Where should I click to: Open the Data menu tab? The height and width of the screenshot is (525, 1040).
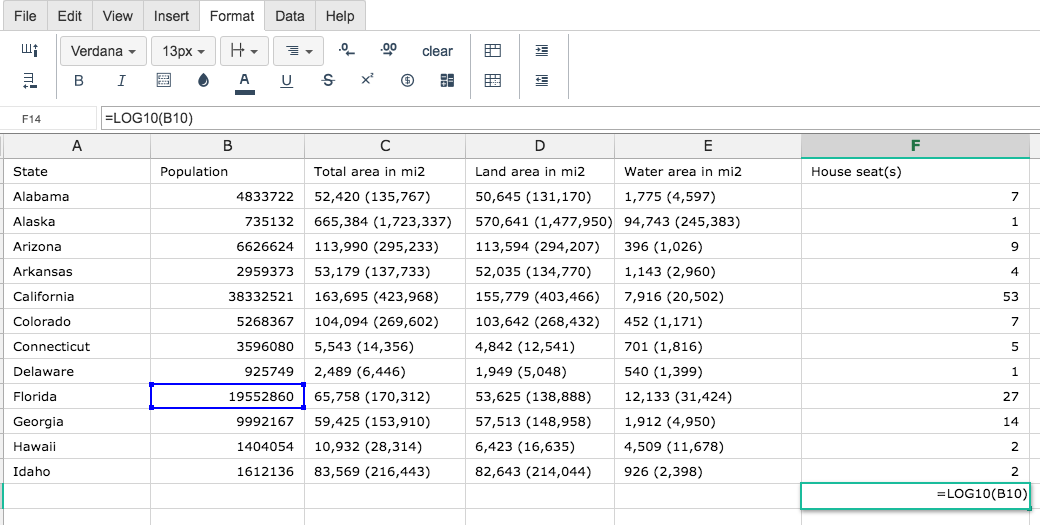tap(290, 16)
